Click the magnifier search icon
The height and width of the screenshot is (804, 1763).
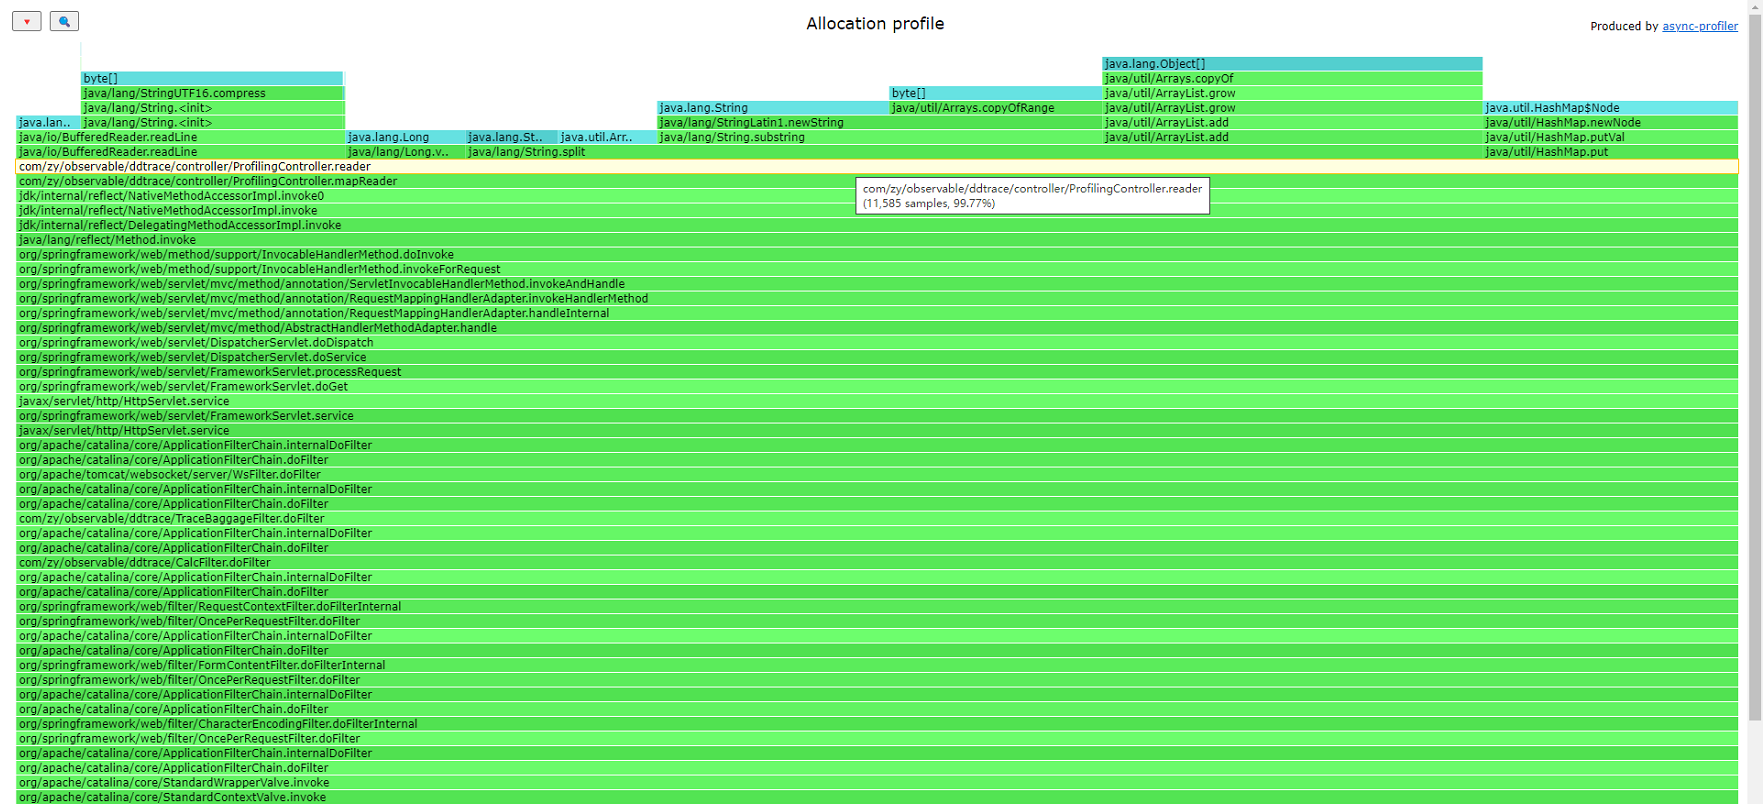[64, 21]
